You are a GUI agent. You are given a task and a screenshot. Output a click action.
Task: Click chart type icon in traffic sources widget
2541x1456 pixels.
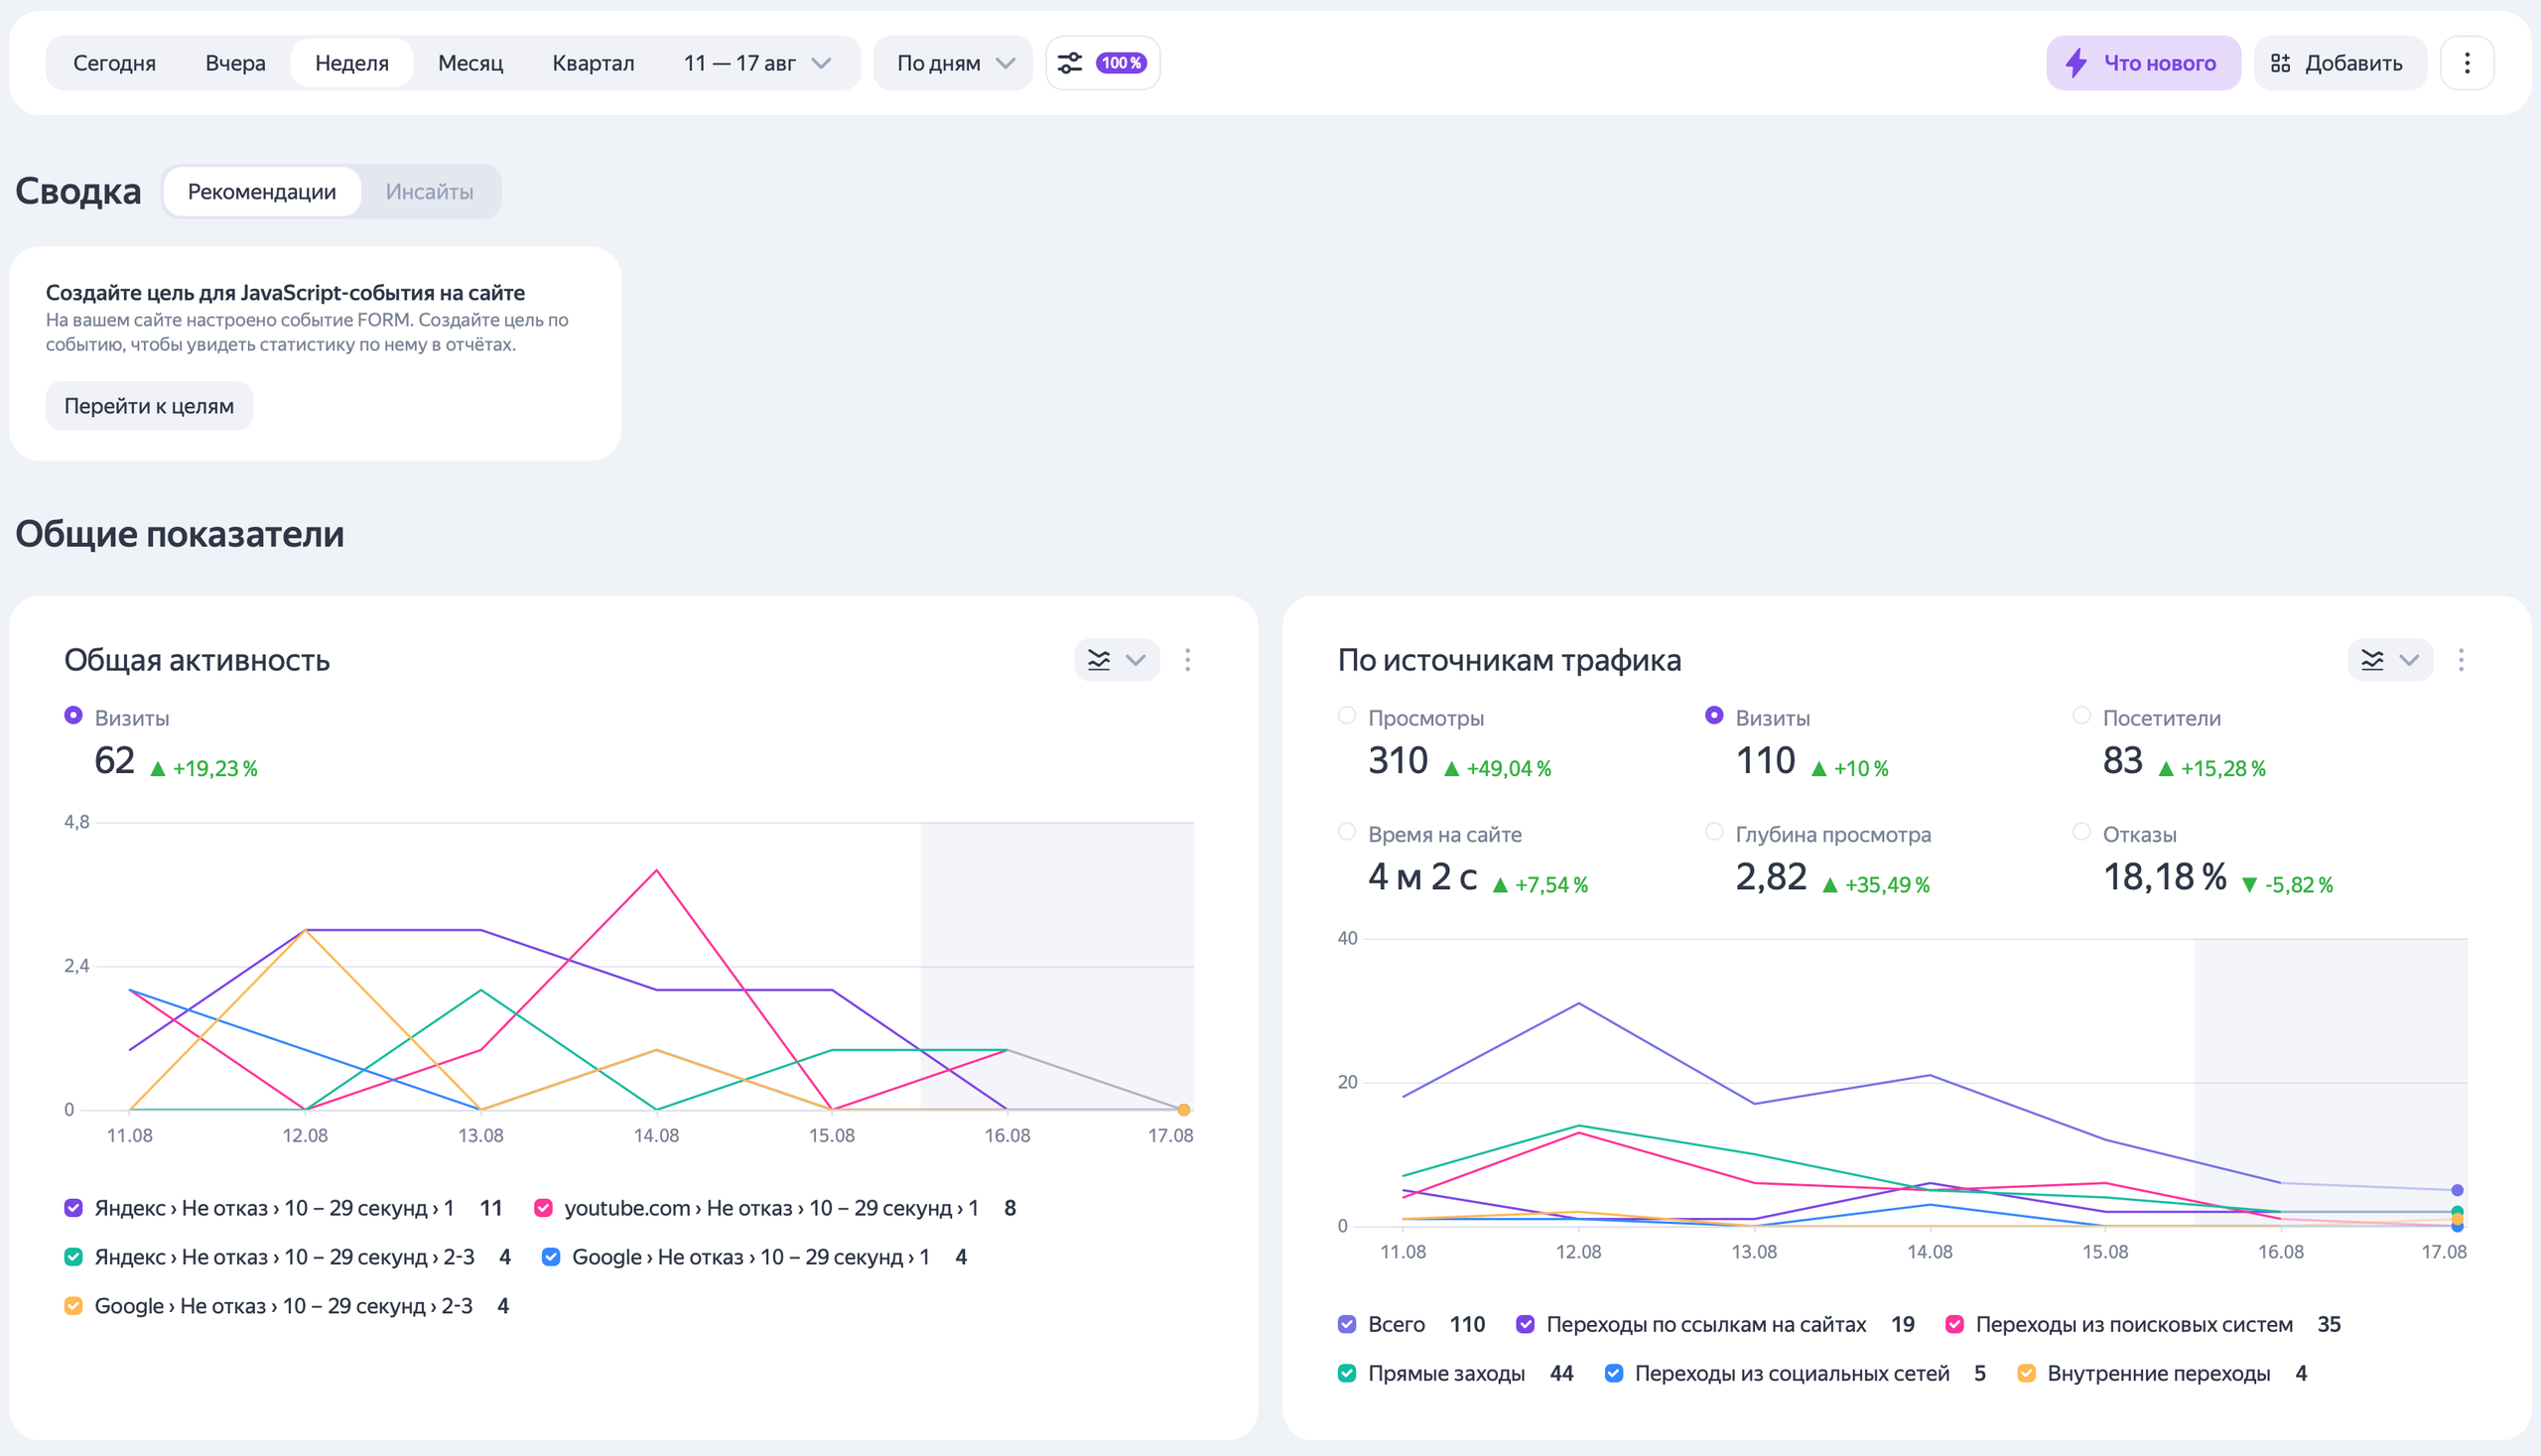[2372, 660]
